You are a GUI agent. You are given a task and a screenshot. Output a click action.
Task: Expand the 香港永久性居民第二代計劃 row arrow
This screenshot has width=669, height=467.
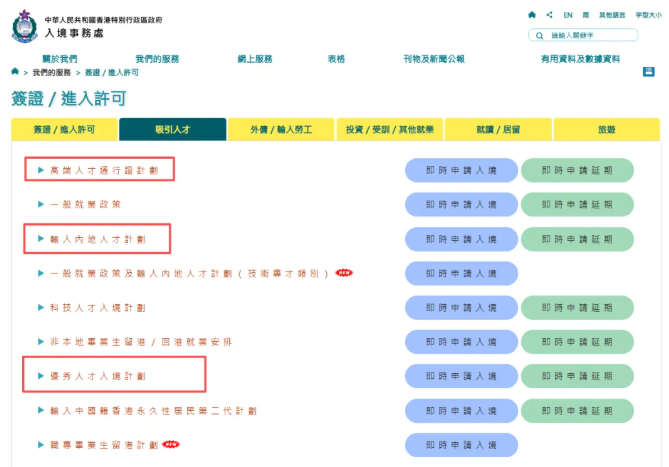(x=41, y=410)
